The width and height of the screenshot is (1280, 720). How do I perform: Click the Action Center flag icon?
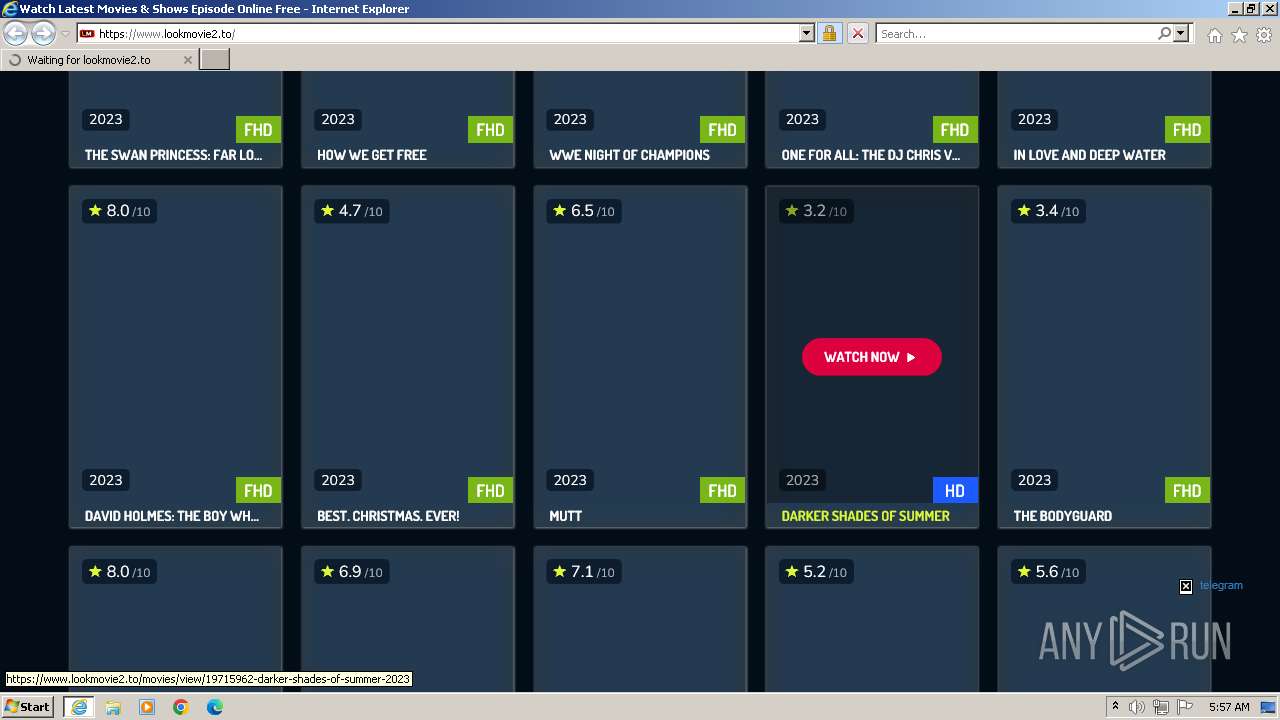[1185, 707]
